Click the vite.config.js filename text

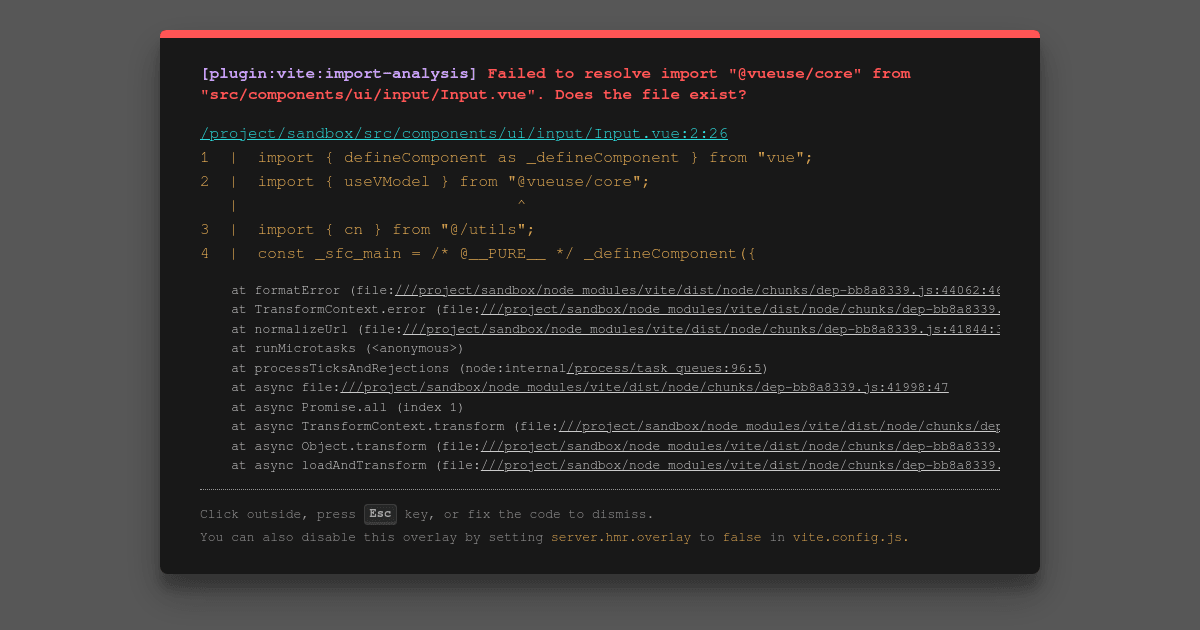click(x=848, y=538)
